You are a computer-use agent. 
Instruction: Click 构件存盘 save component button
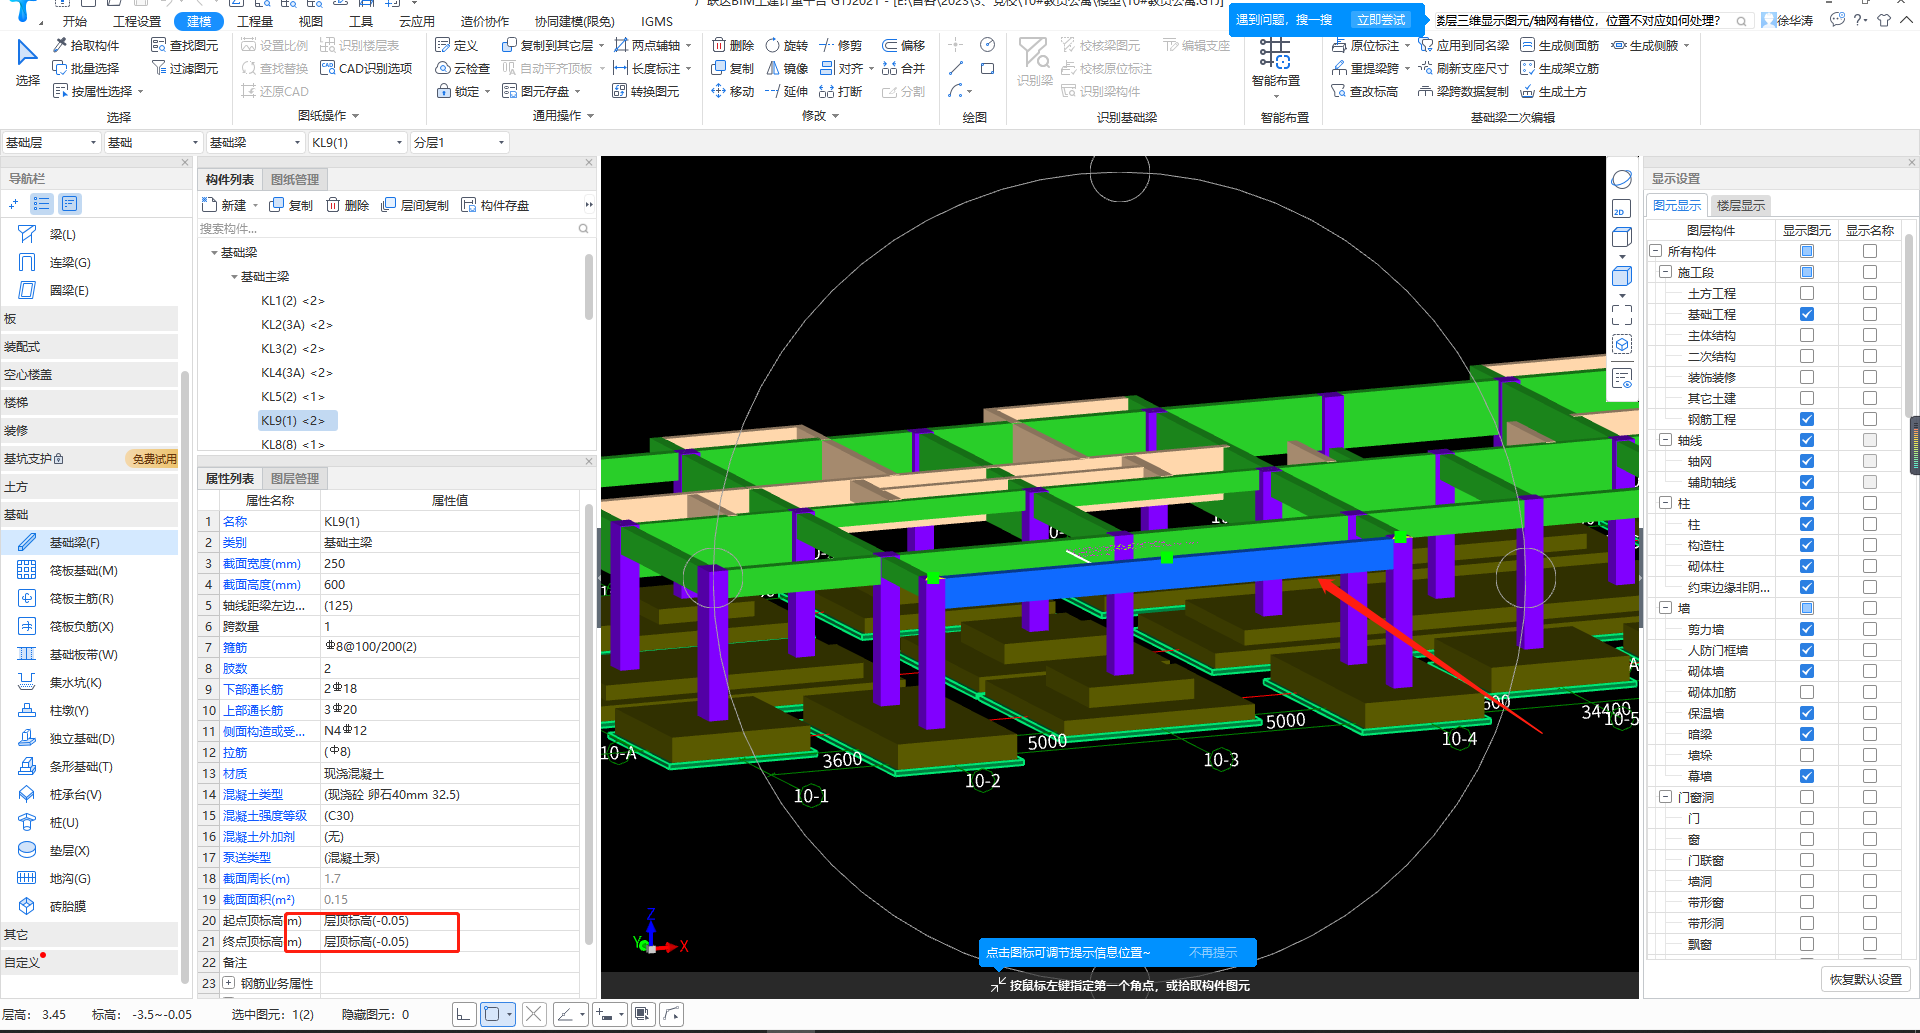[495, 205]
